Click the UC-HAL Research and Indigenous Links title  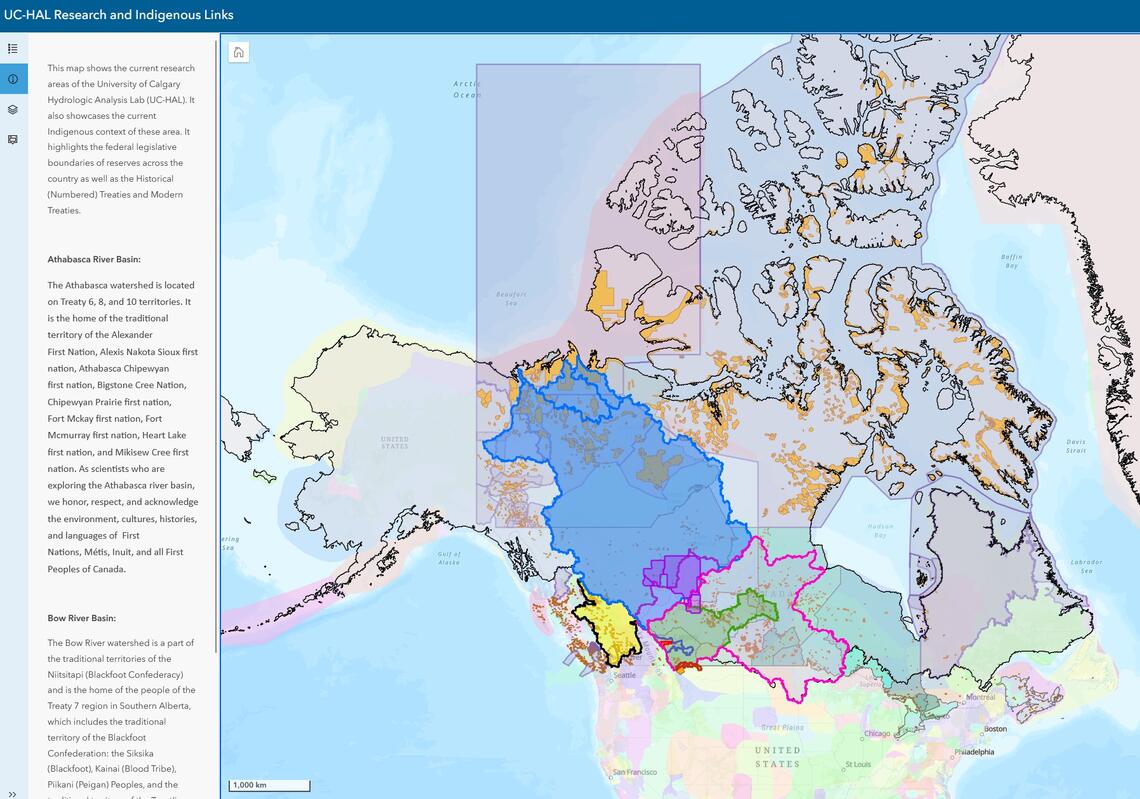pyautogui.click(x=119, y=15)
